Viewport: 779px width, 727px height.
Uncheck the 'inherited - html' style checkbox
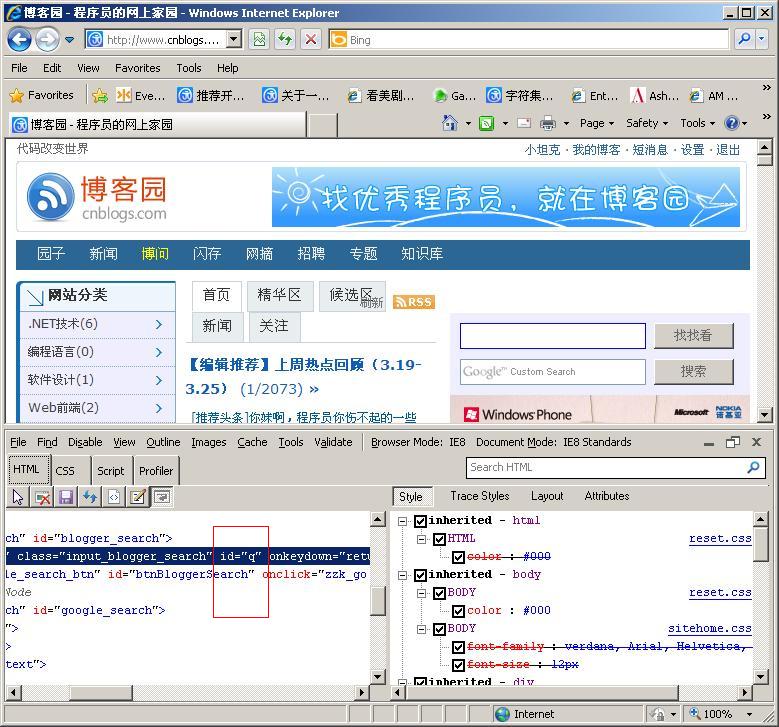(x=421, y=521)
